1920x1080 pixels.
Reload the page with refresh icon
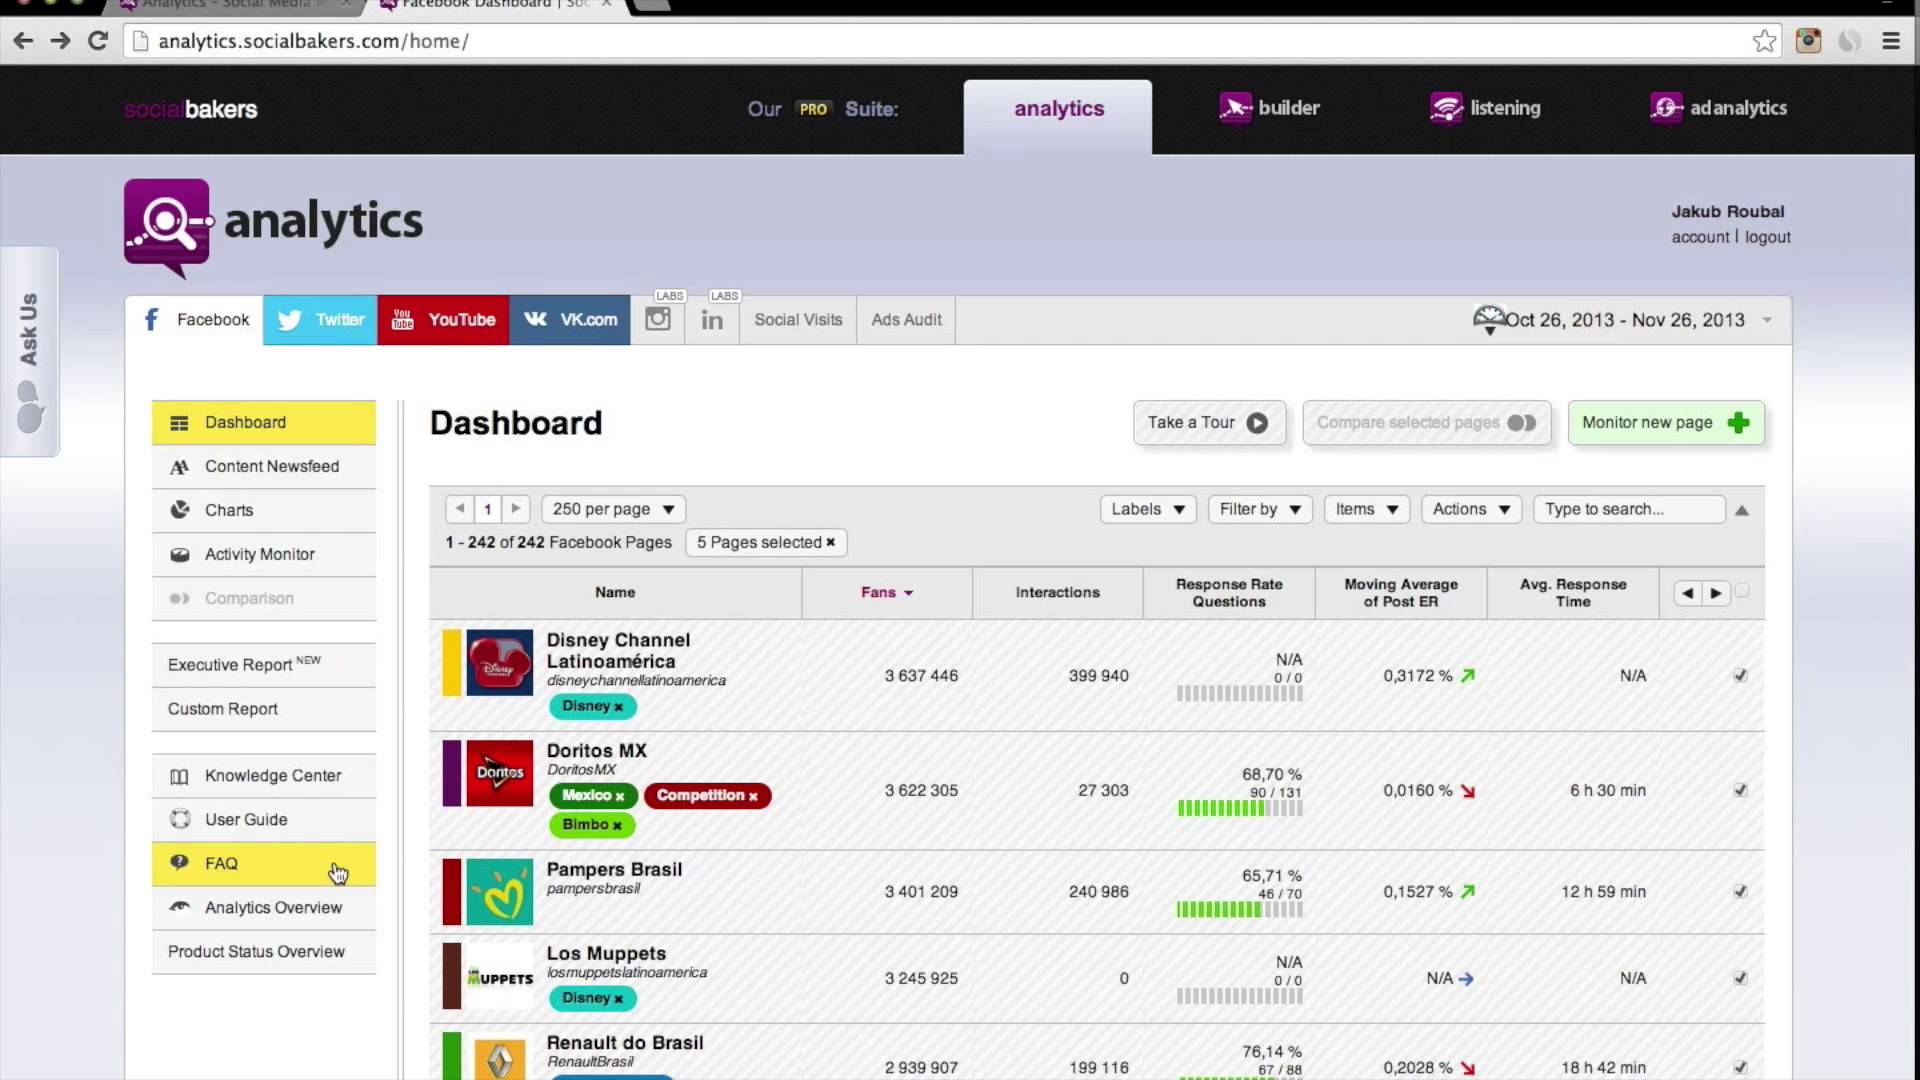tap(98, 41)
